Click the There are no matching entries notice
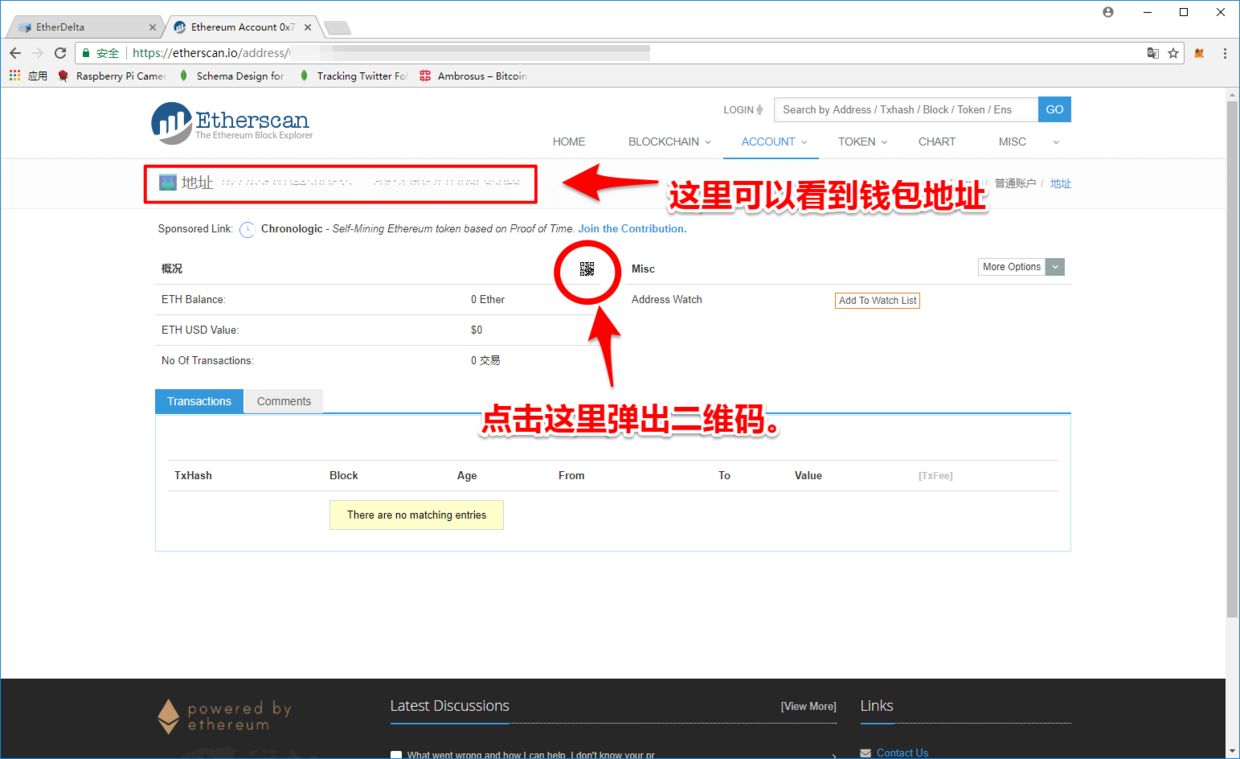The width and height of the screenshot is (1240, 759). click(x=417, y=515)
